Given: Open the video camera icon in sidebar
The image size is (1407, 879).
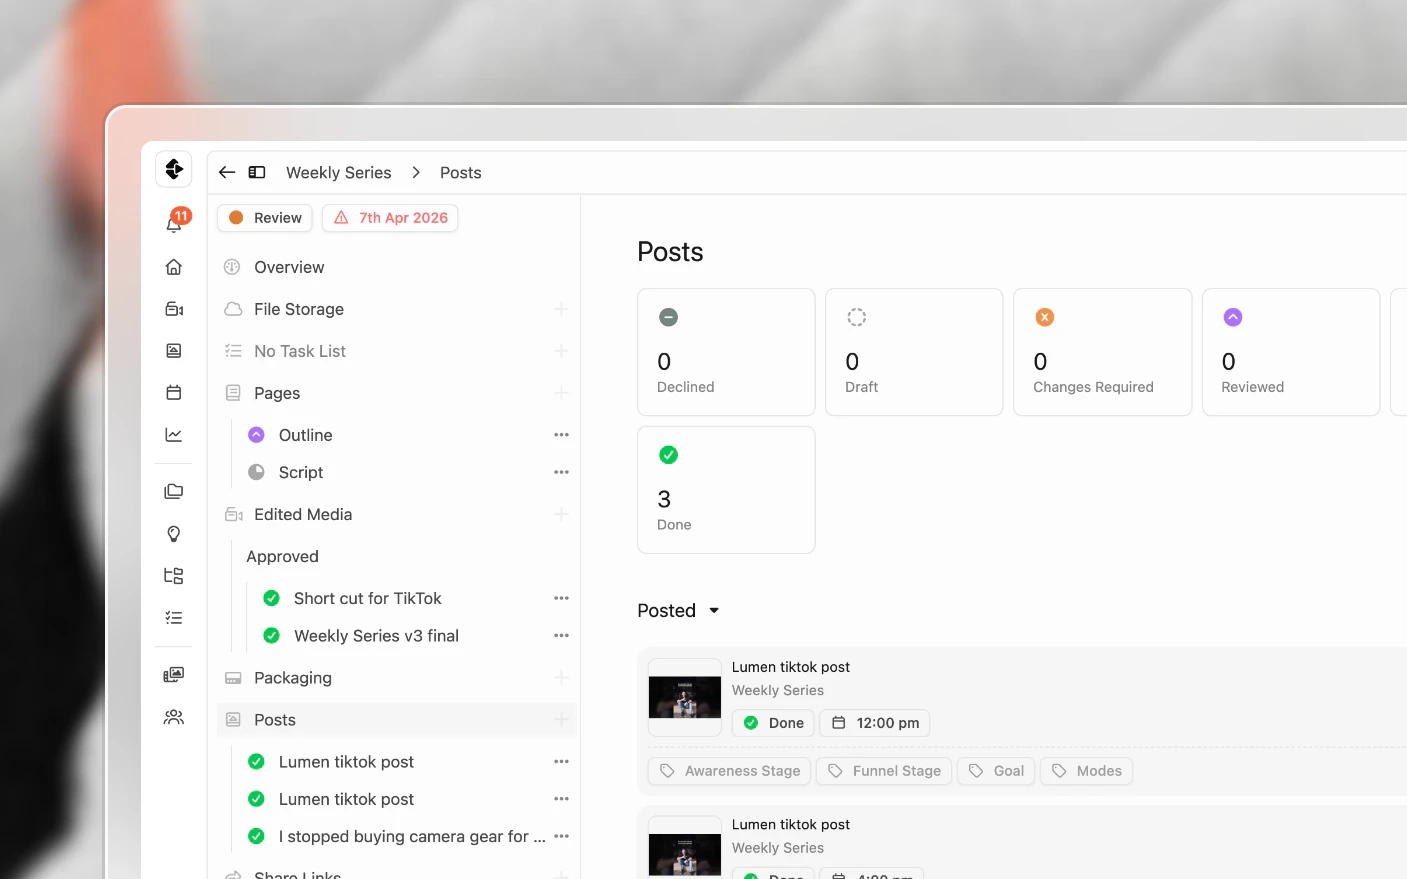Looking at the screenshot, I should pos(174,309).
